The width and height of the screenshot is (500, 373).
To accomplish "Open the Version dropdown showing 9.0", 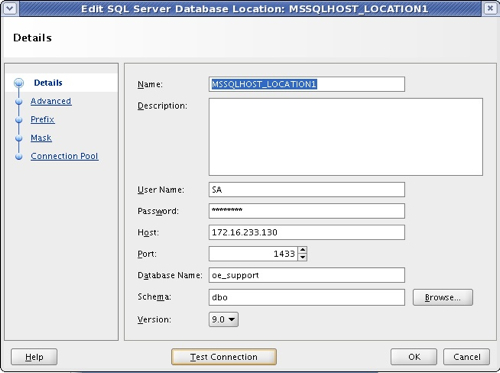I will pyautogui.click(x=223, y=319).
